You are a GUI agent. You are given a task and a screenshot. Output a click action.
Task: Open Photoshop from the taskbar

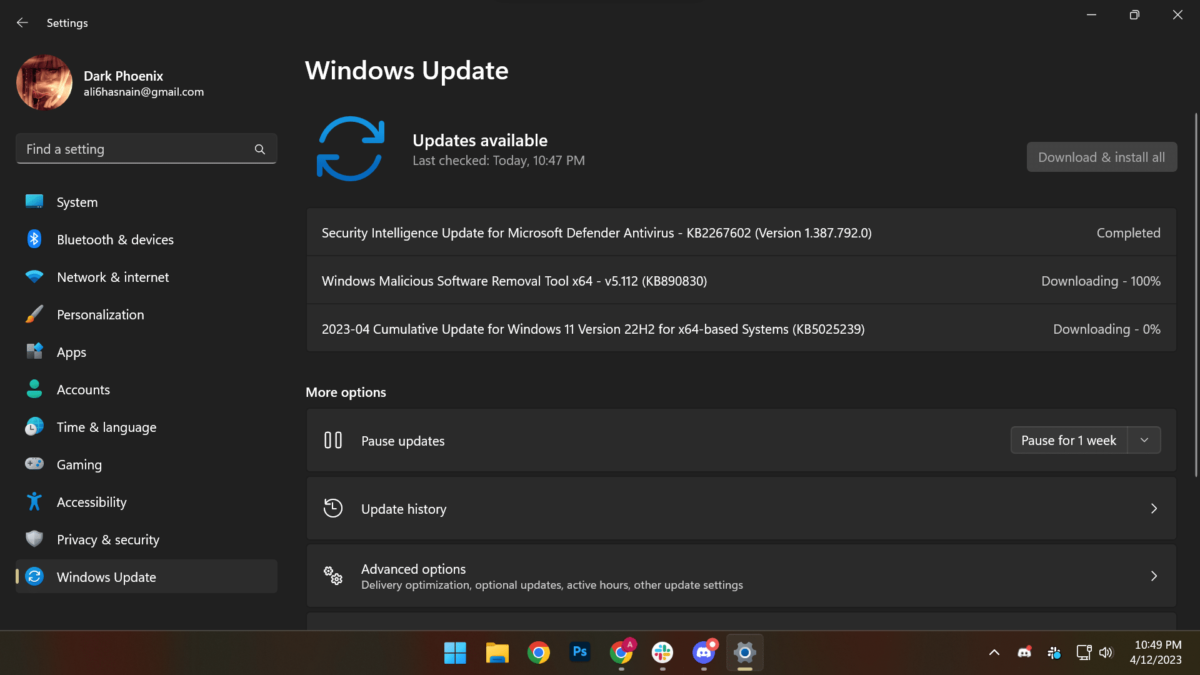(580, 653)
